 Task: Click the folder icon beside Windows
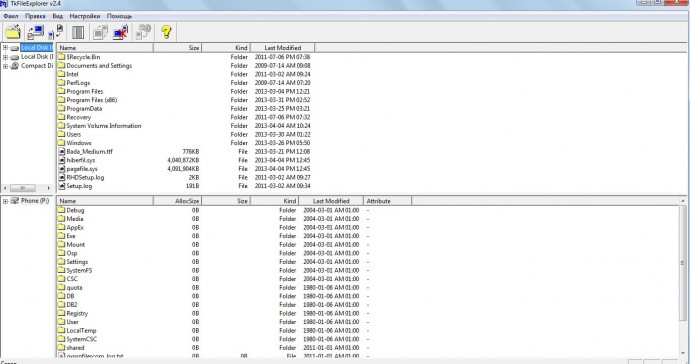coord(61,143)
